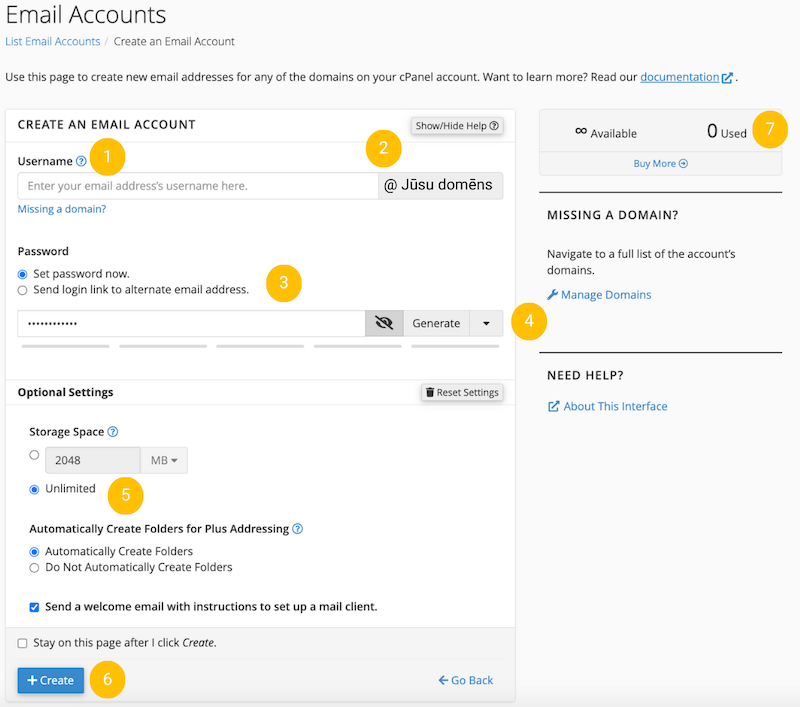Open the MB storage unit dropdown
This screenshot has height=707, width=800.
(164, 460)
